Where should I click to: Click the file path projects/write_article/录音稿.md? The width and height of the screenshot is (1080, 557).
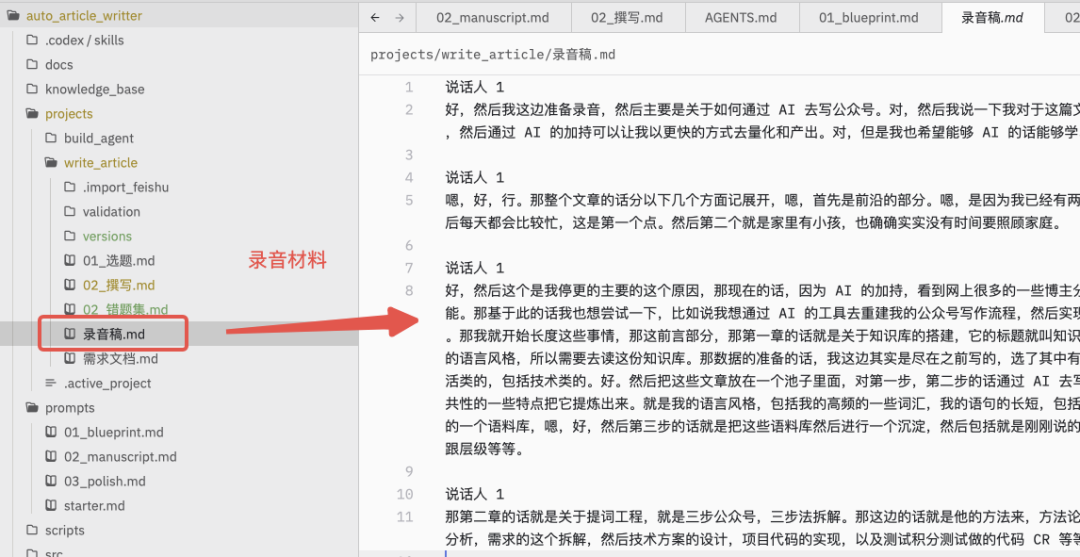[492, 55]
